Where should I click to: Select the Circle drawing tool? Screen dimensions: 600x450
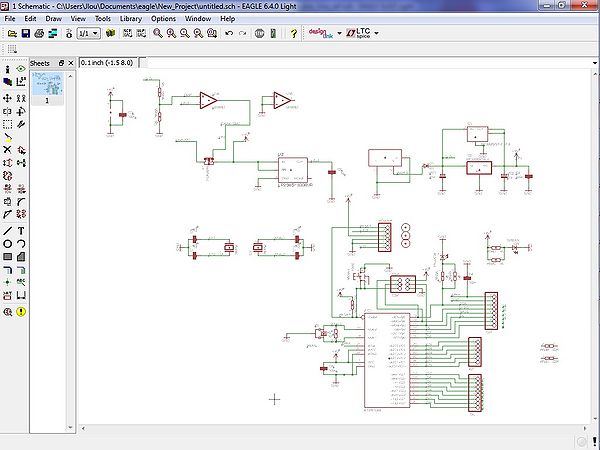click(x=8, y=243)
